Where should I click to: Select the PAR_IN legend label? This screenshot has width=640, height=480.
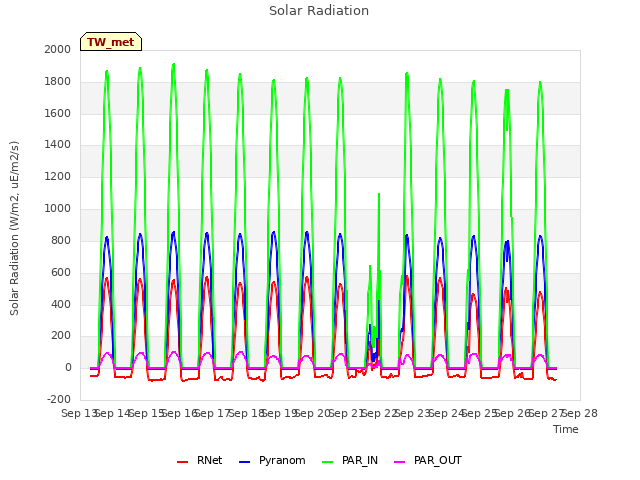click(360, 460)
